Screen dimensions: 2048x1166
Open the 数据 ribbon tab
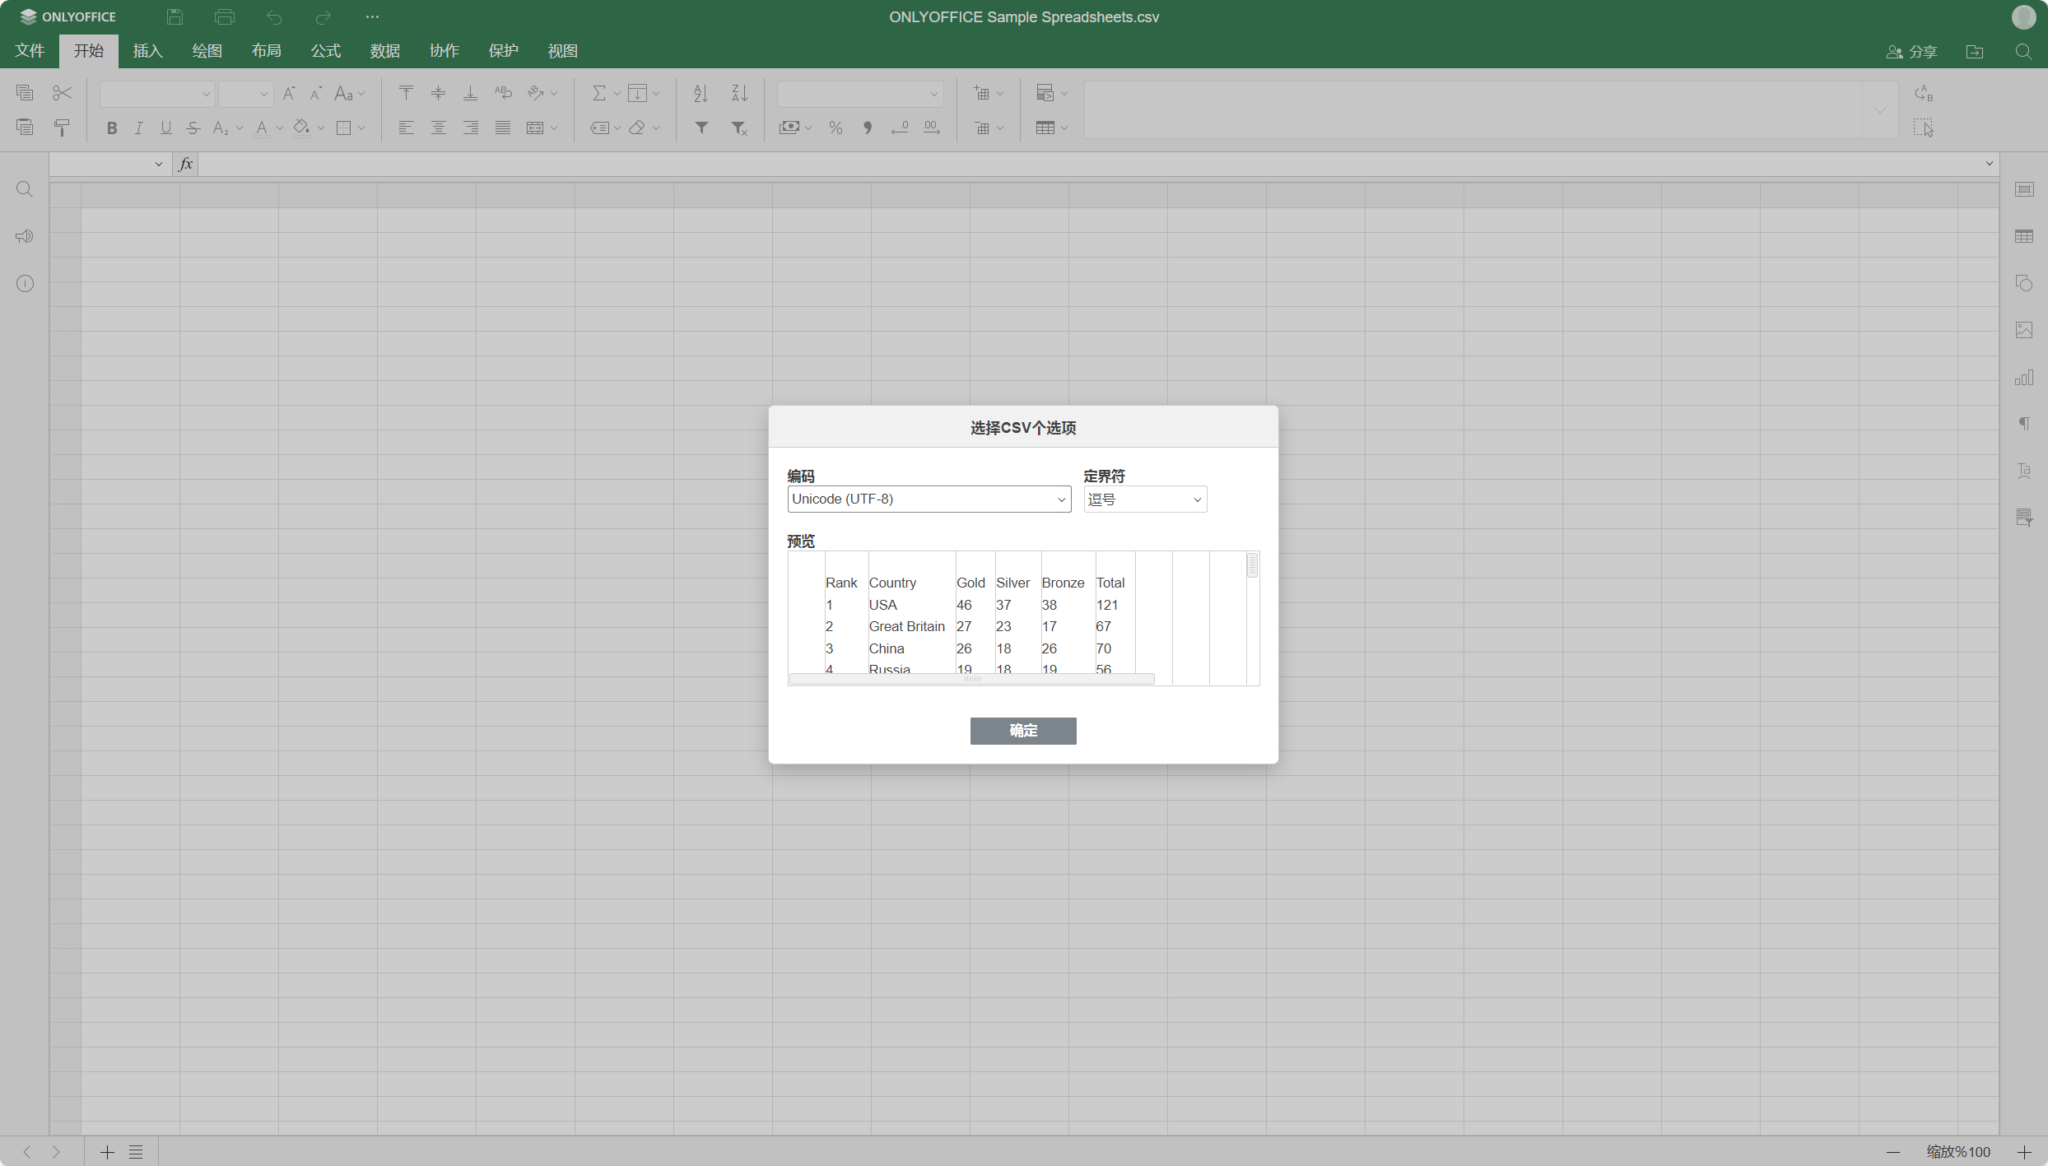click(384, 51)
